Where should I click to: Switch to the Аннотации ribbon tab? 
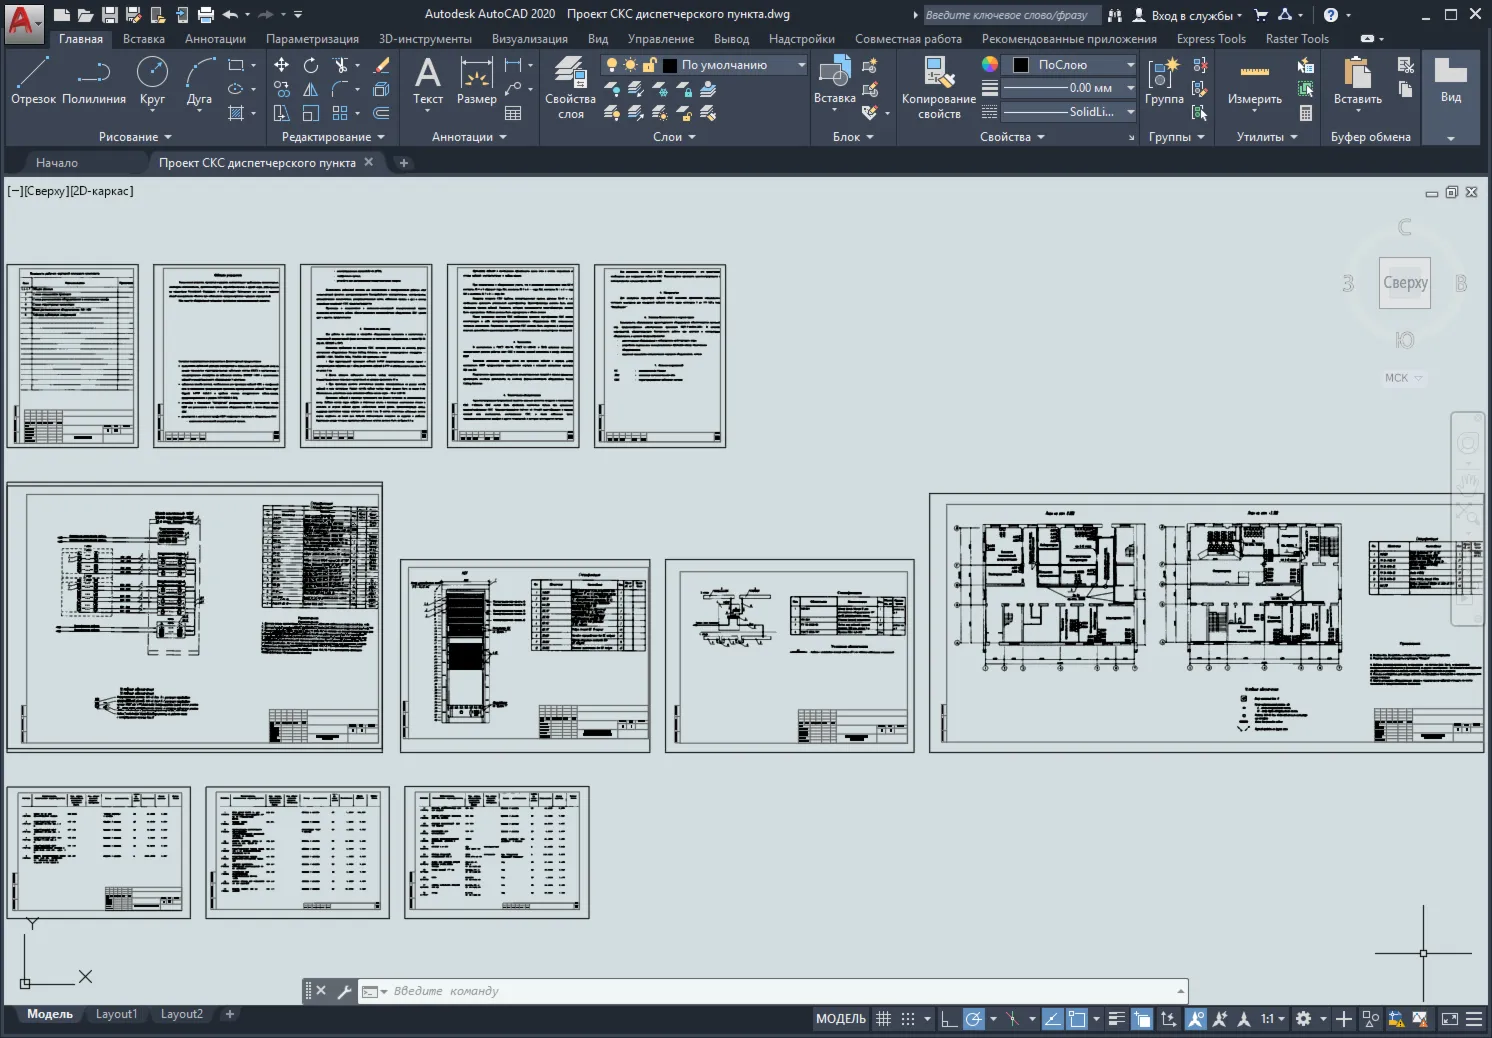215,39
